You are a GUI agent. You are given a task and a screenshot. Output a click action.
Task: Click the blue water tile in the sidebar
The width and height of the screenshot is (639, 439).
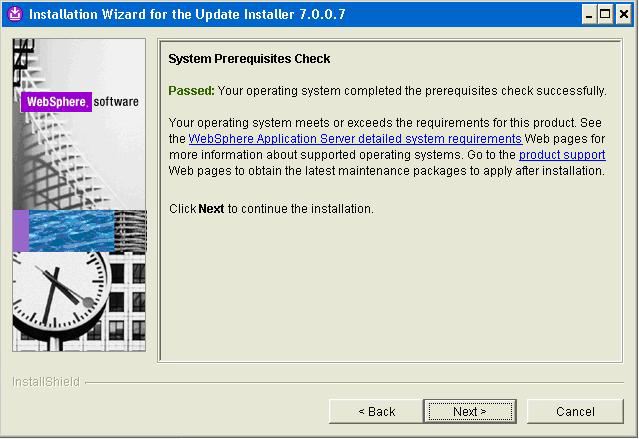(x=71, y=231)
